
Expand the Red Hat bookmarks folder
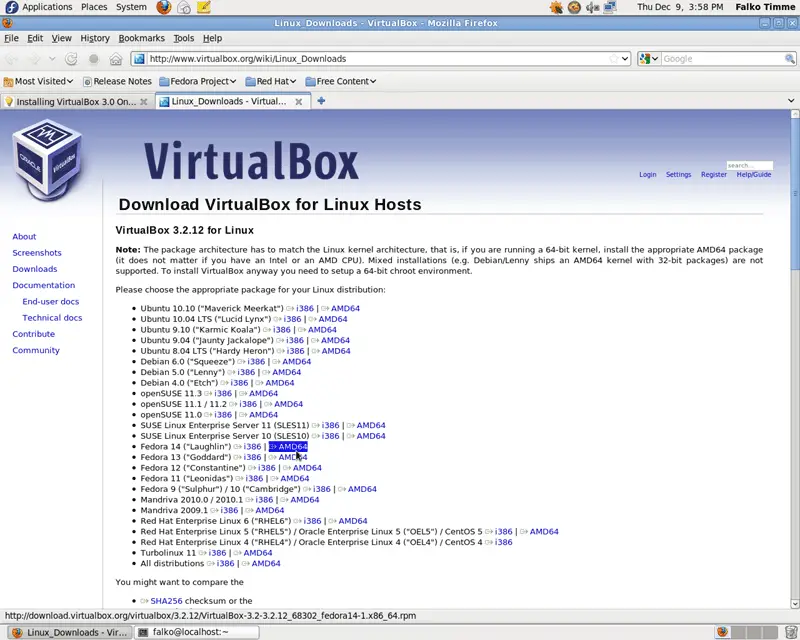click(x=270, y=81)
